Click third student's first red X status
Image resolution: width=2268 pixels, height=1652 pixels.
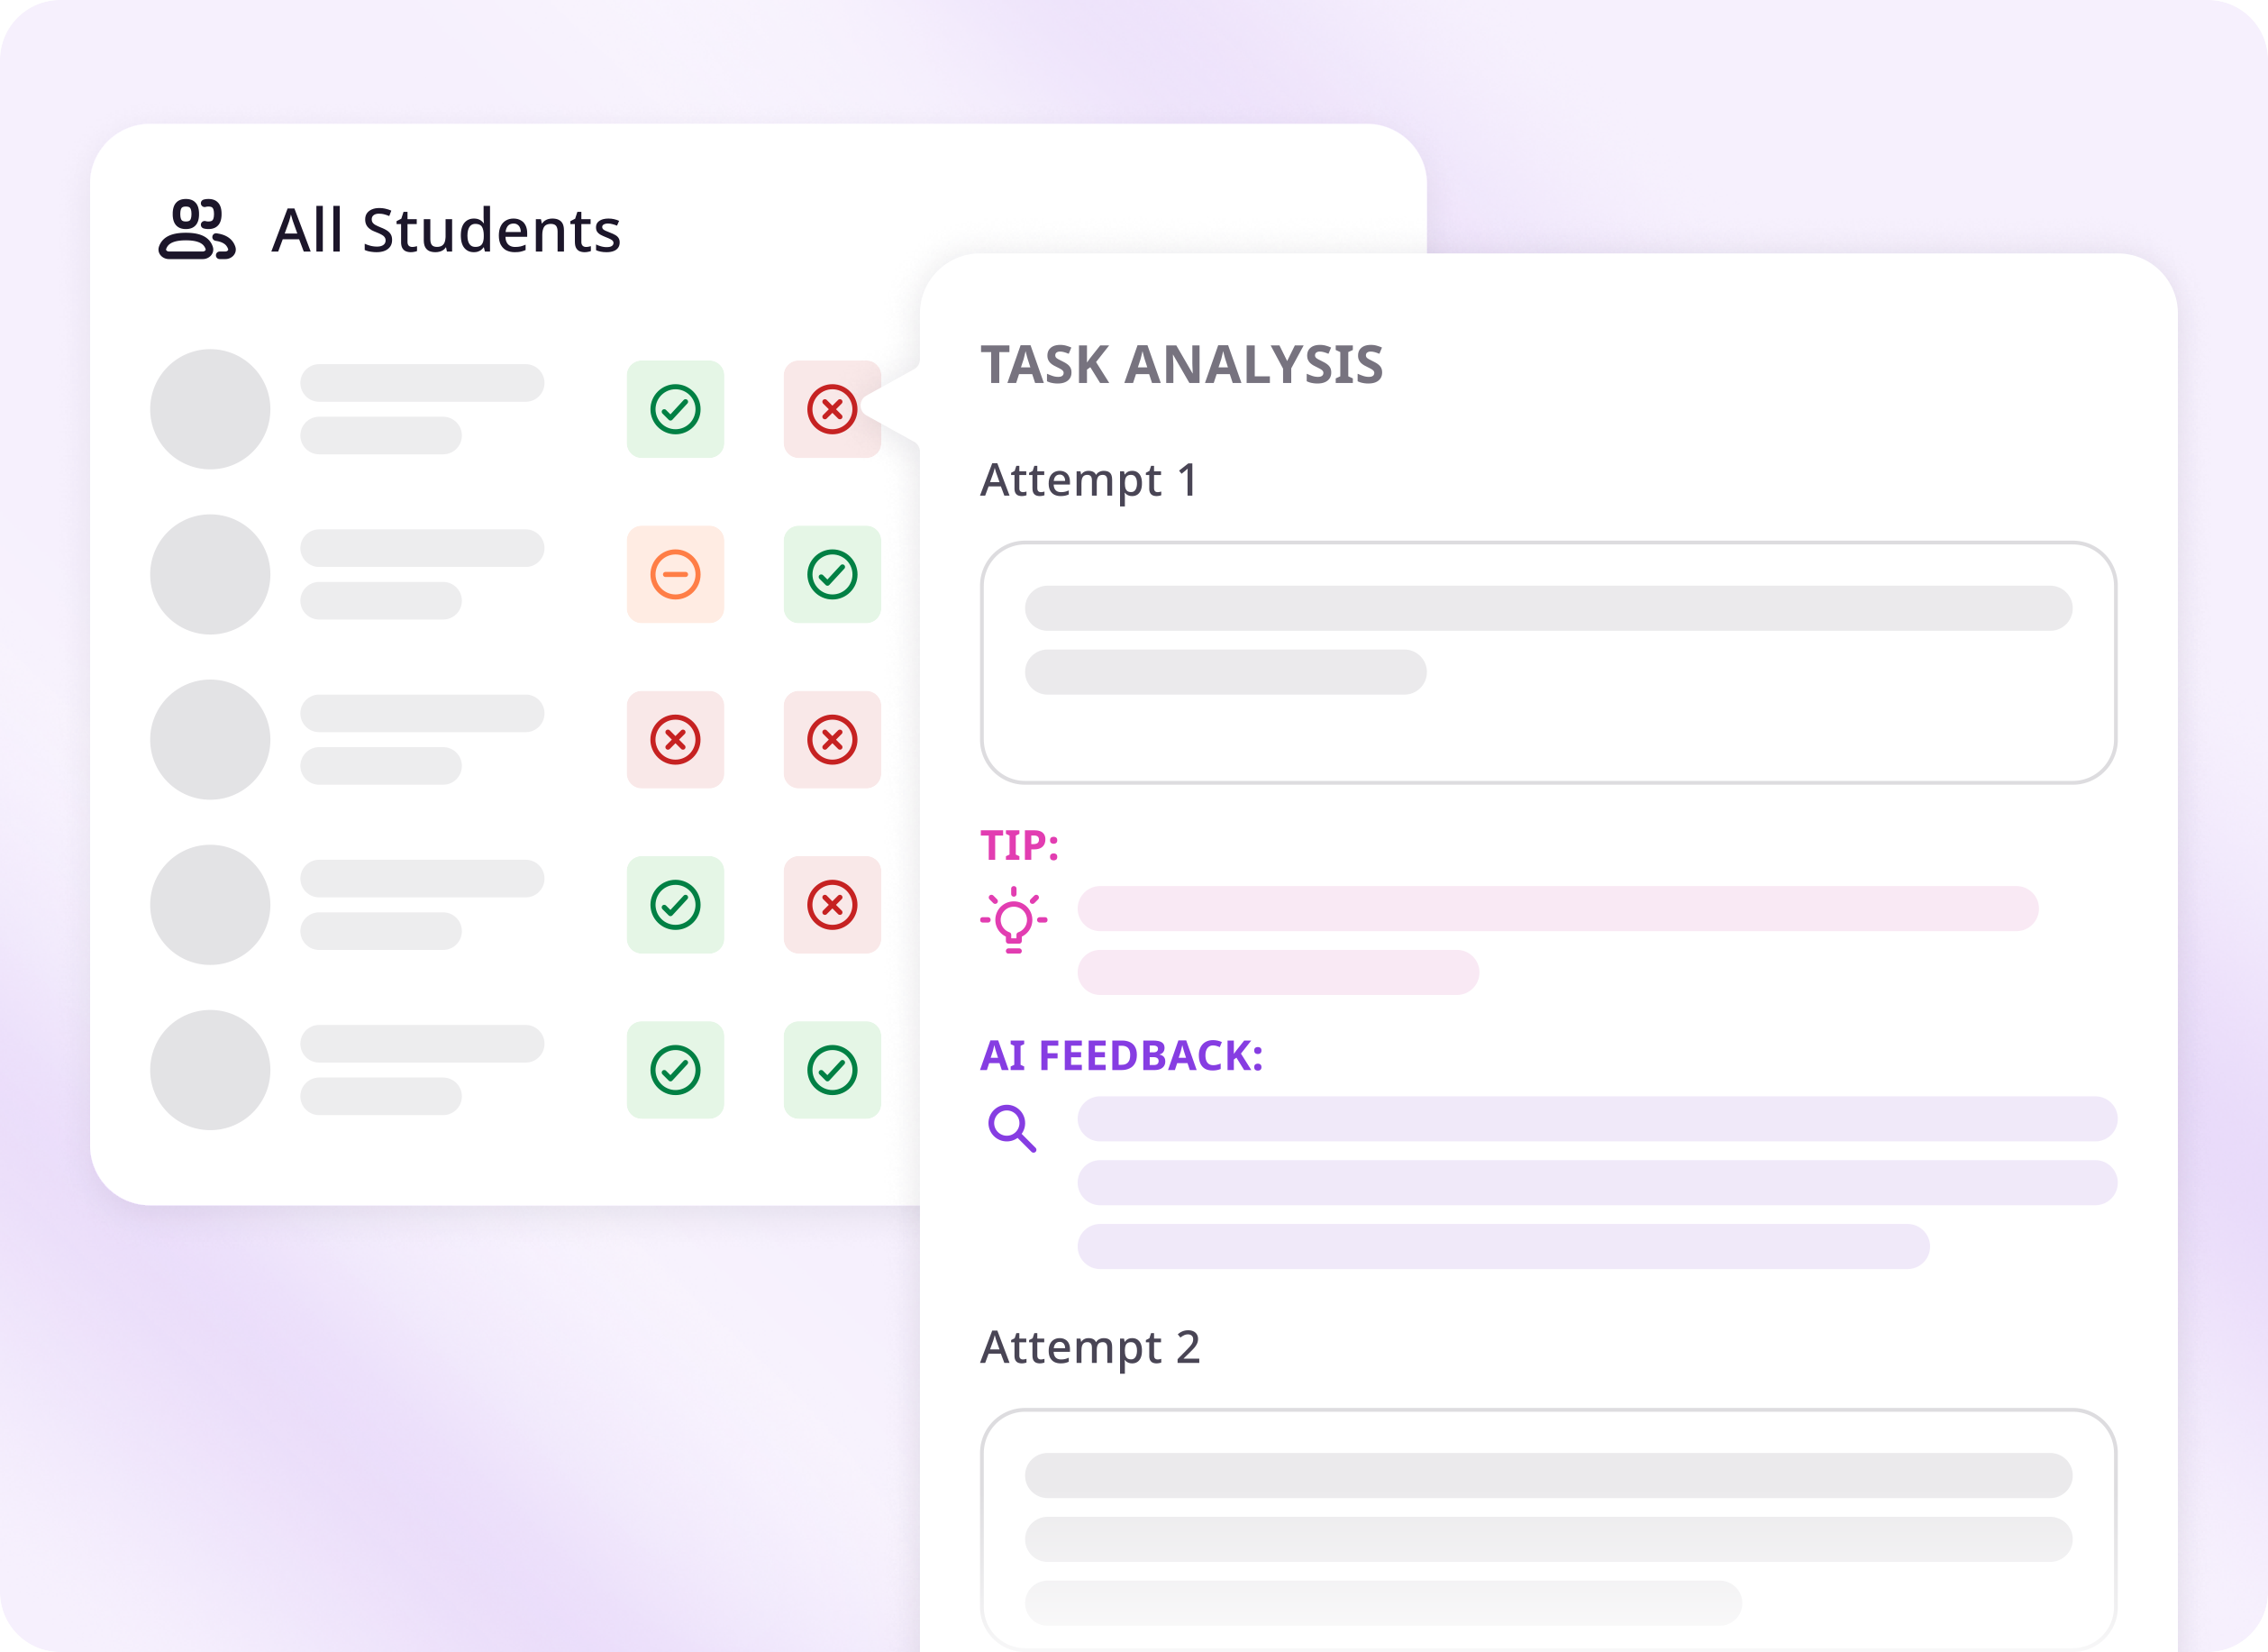(675, 739)
